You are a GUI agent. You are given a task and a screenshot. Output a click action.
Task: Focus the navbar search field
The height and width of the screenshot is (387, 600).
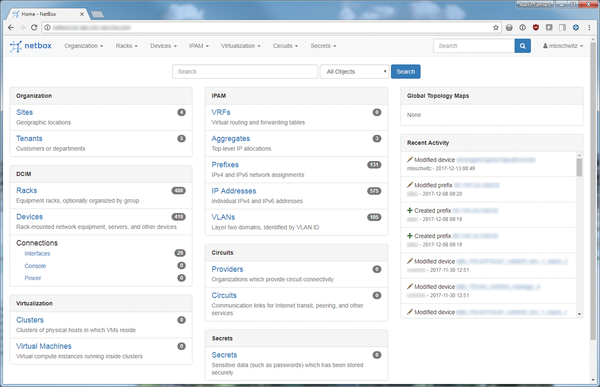[x=474, y=46]
